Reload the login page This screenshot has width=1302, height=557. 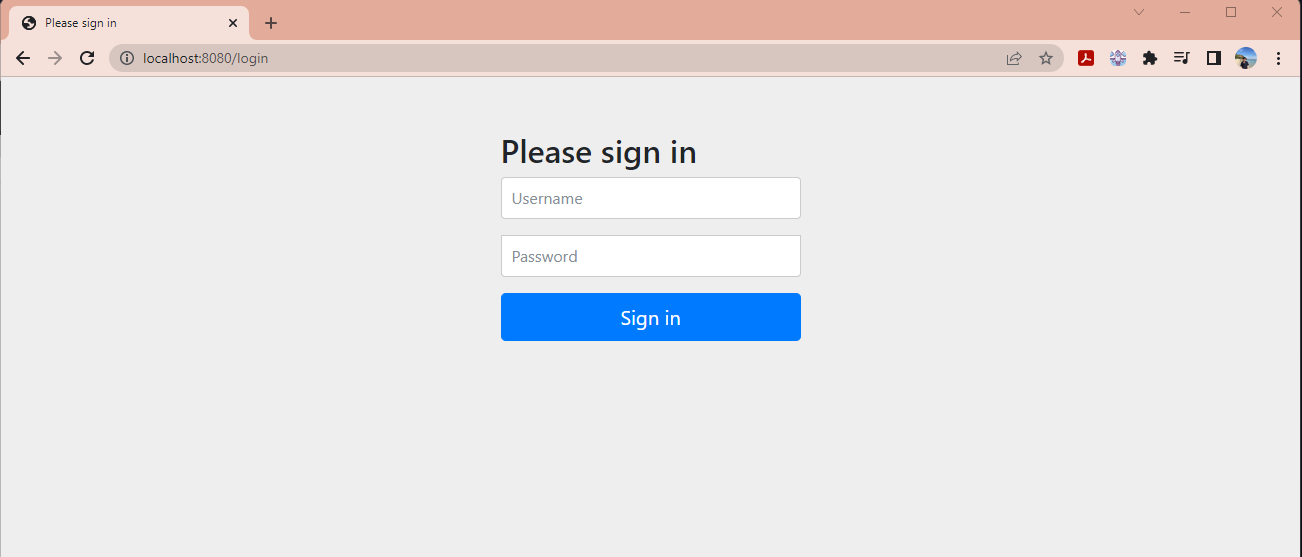[x=87, y=58]
